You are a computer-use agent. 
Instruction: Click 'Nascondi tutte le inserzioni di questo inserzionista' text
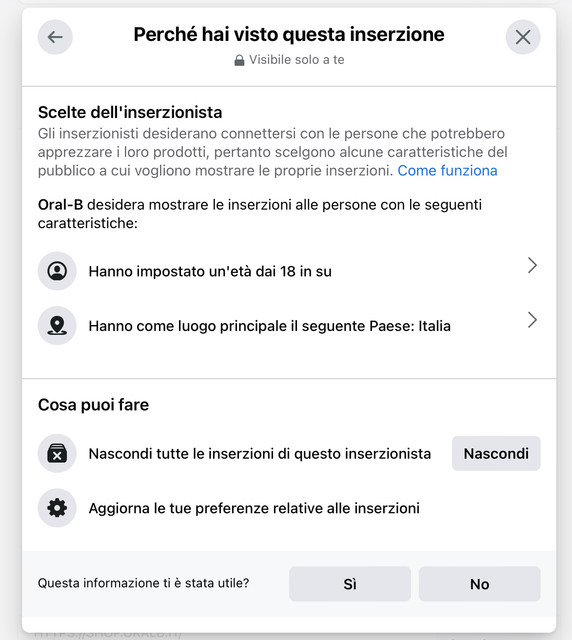coord(260,454)
